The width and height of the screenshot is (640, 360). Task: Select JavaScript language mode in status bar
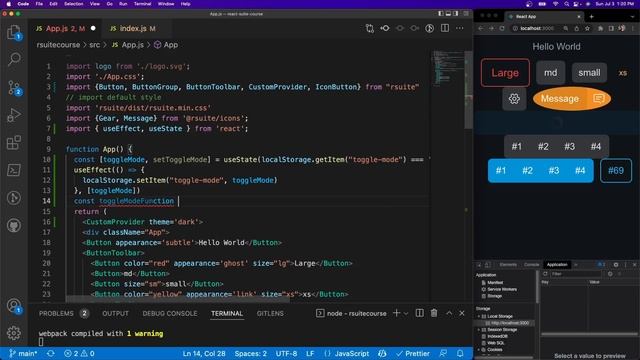(351, 353)
